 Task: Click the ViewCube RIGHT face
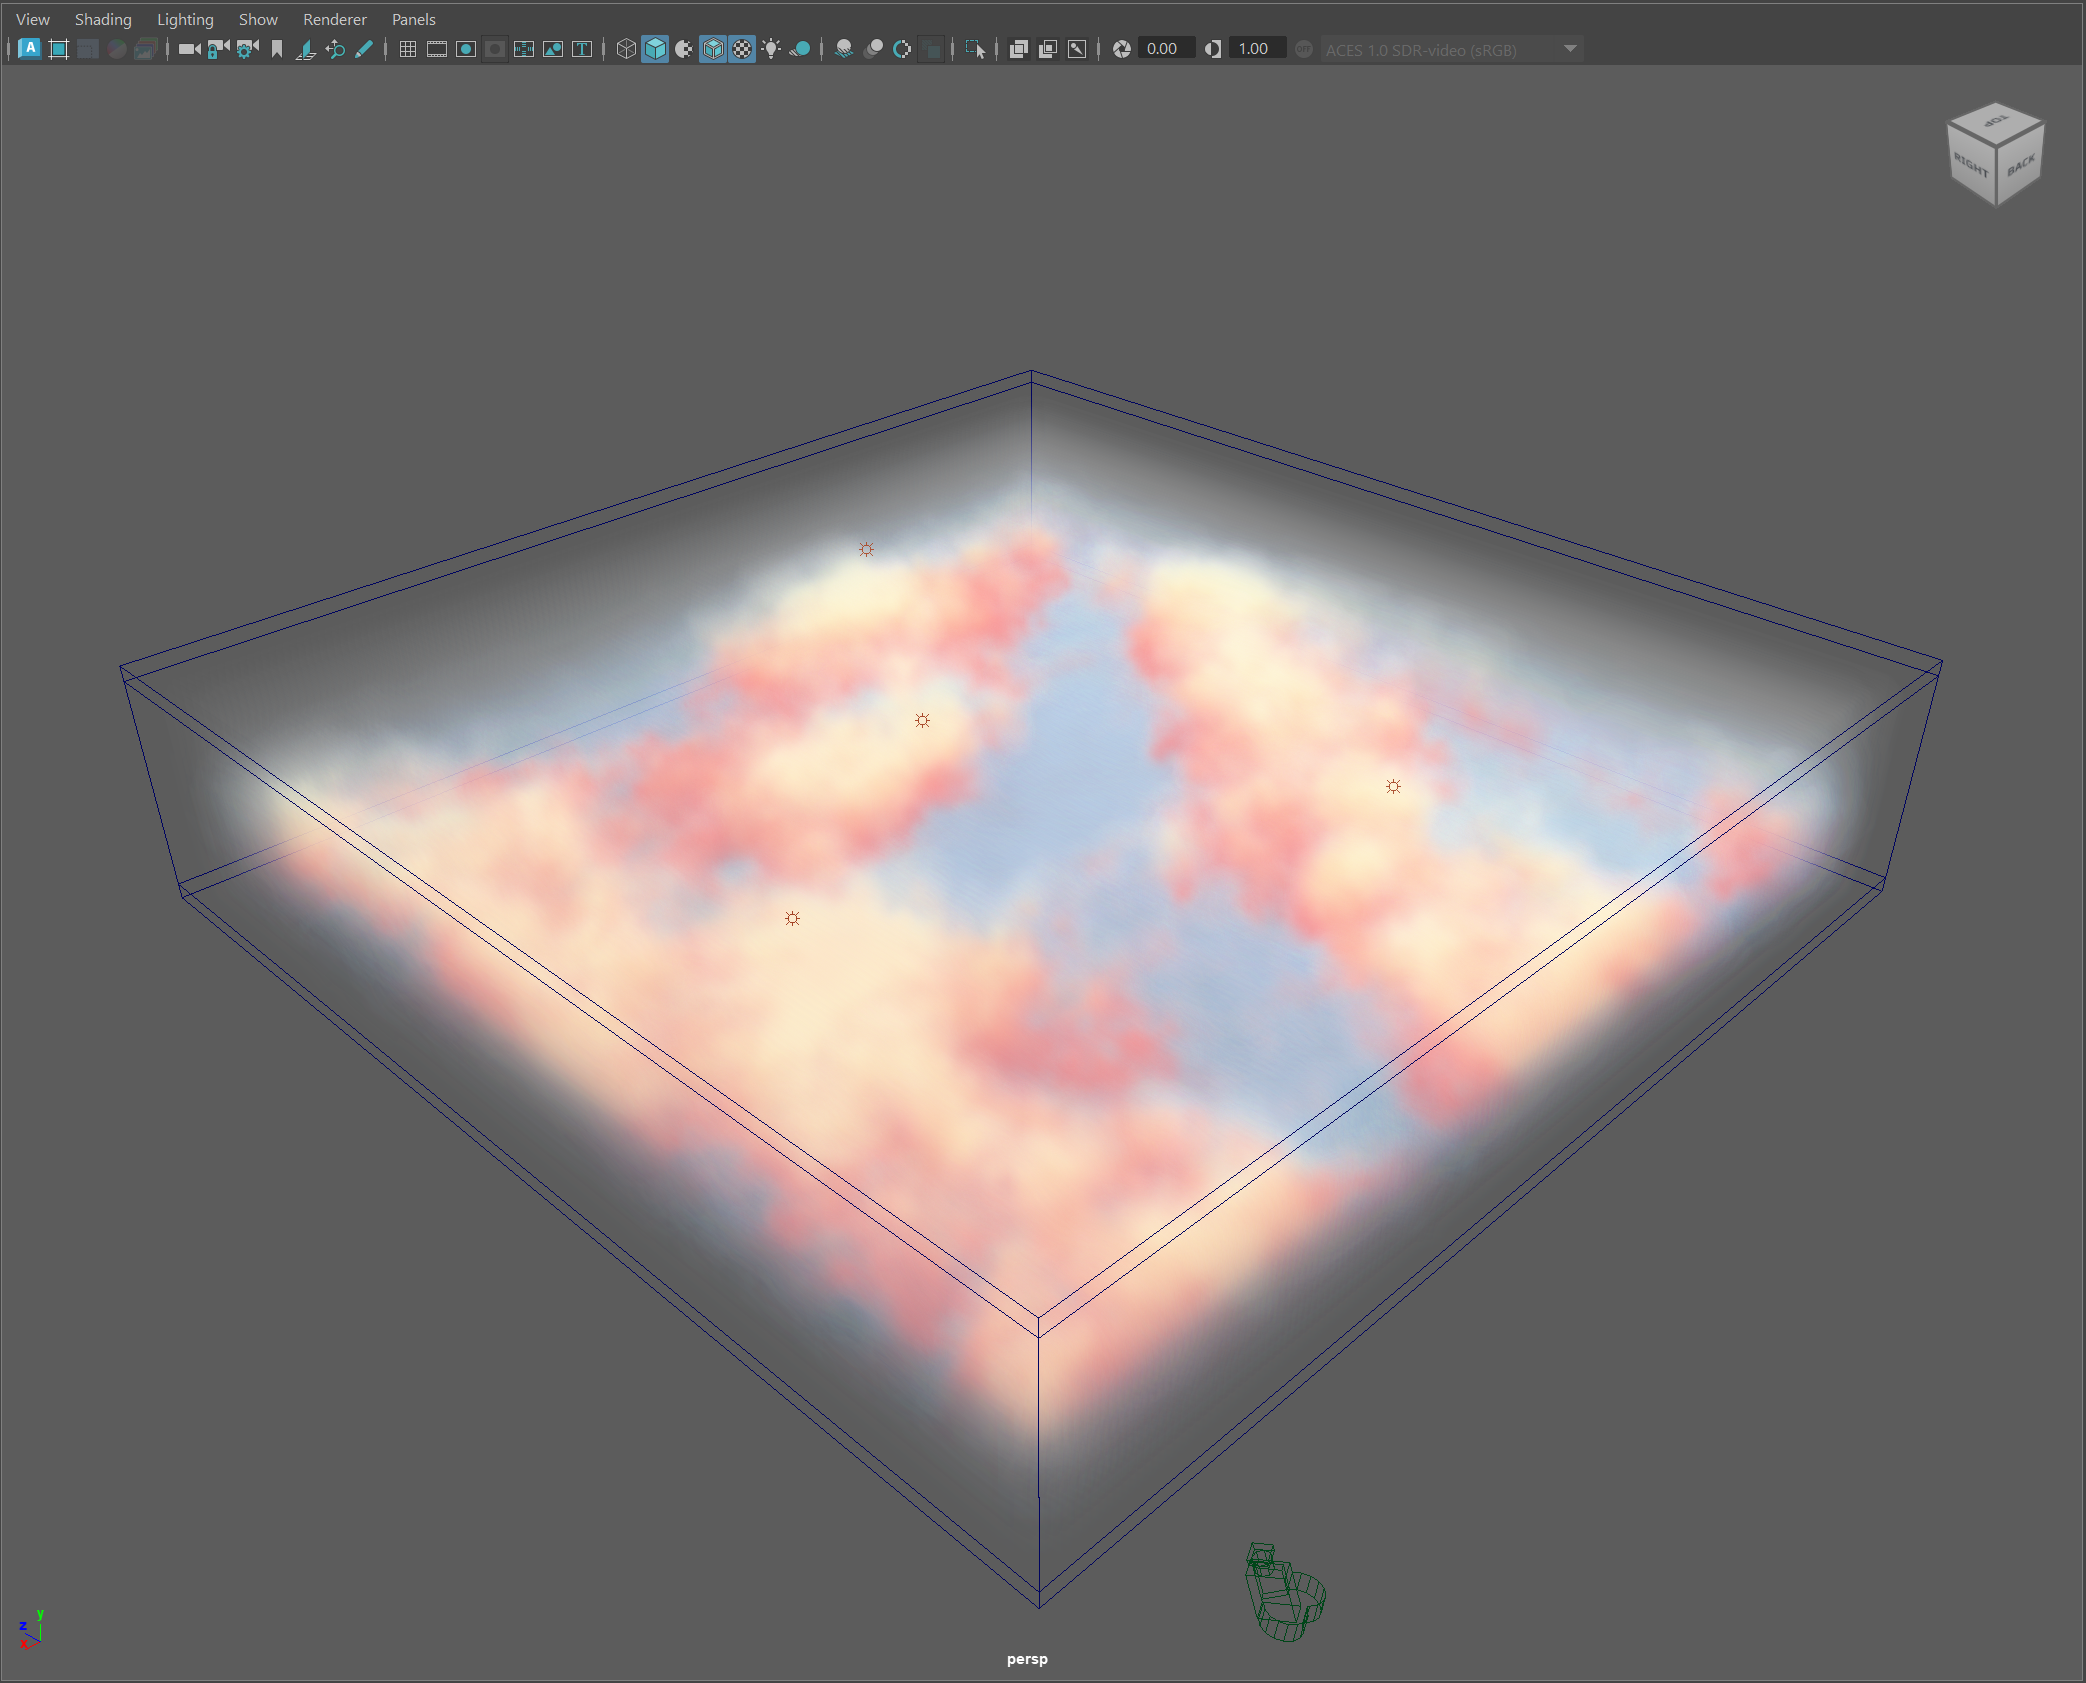pyautogui.click(x=1971, y=165)
